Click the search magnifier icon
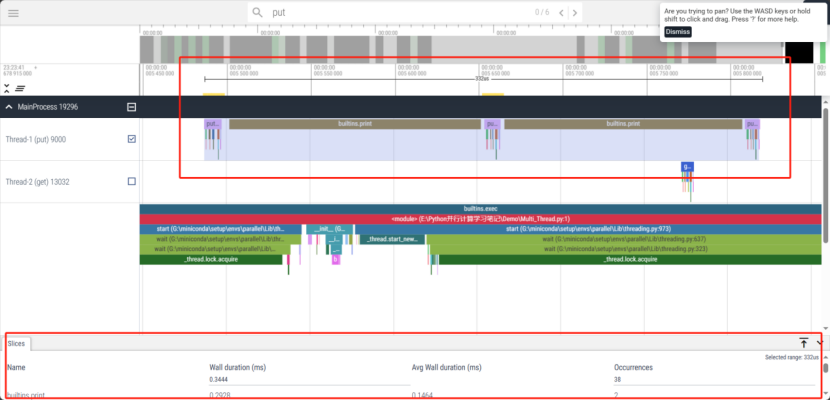Image resolution: width=831 pixels, height=400 pixels. [x=257, y=12]
